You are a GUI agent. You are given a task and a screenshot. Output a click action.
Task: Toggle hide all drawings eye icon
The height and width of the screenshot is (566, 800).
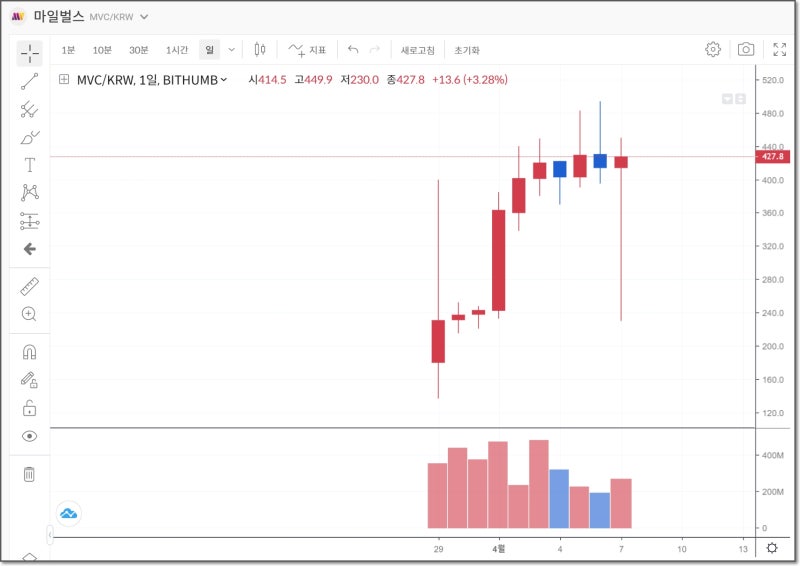pos(30,436)
